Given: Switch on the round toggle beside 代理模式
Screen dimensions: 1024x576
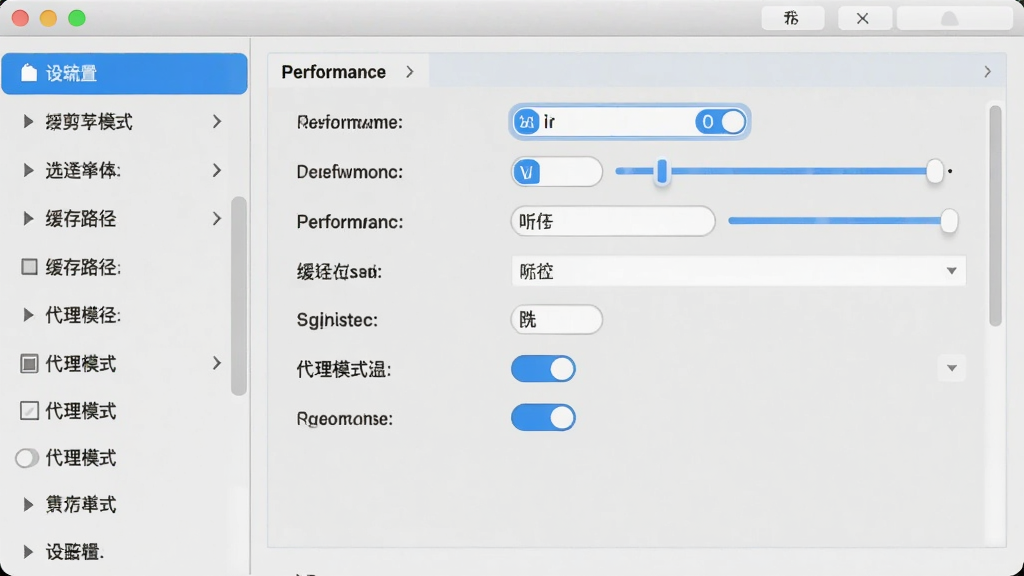Looking at the screenshot, I should coord(27,458).
